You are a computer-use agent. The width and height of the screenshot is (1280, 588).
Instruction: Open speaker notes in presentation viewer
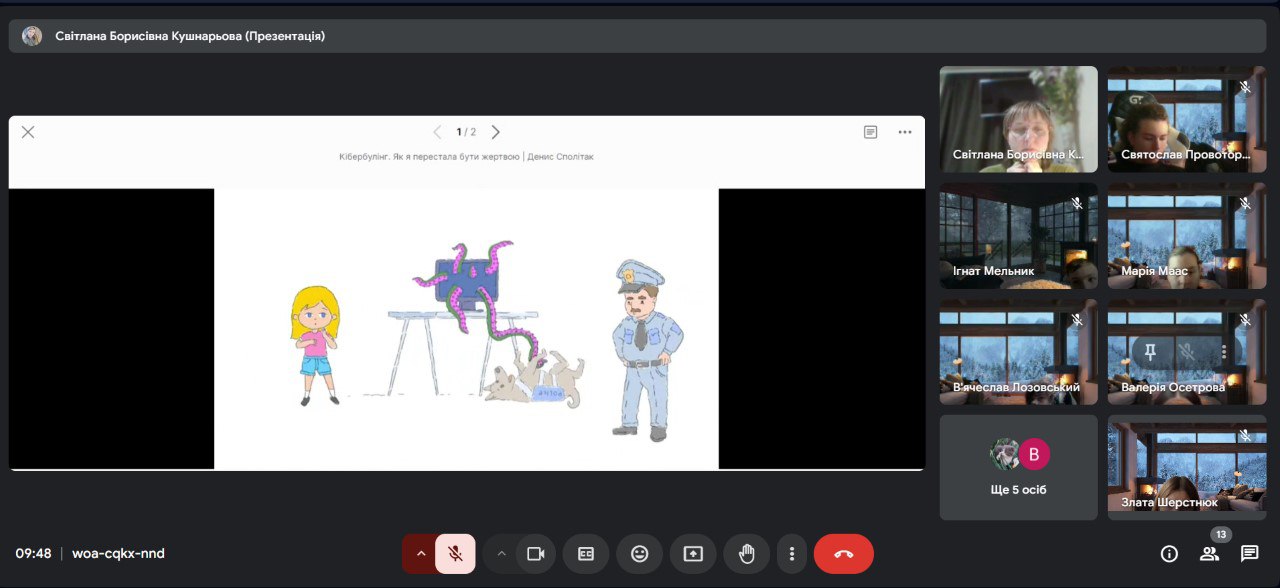pos(870,132)
